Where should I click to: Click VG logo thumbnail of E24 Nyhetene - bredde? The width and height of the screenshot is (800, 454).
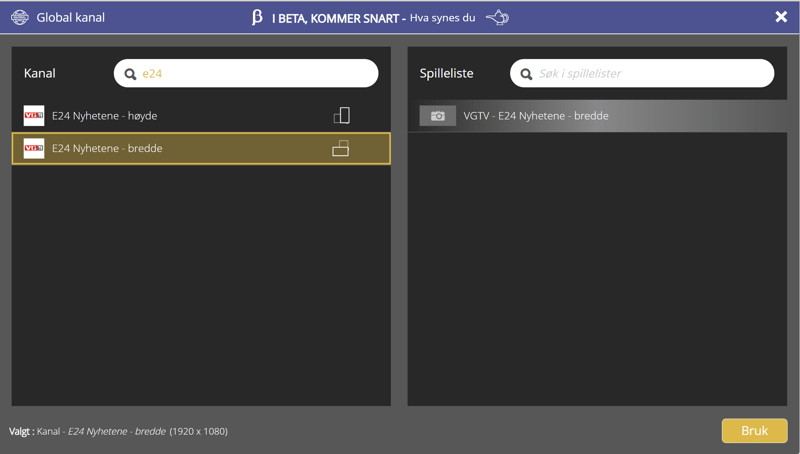pos(34,148)
